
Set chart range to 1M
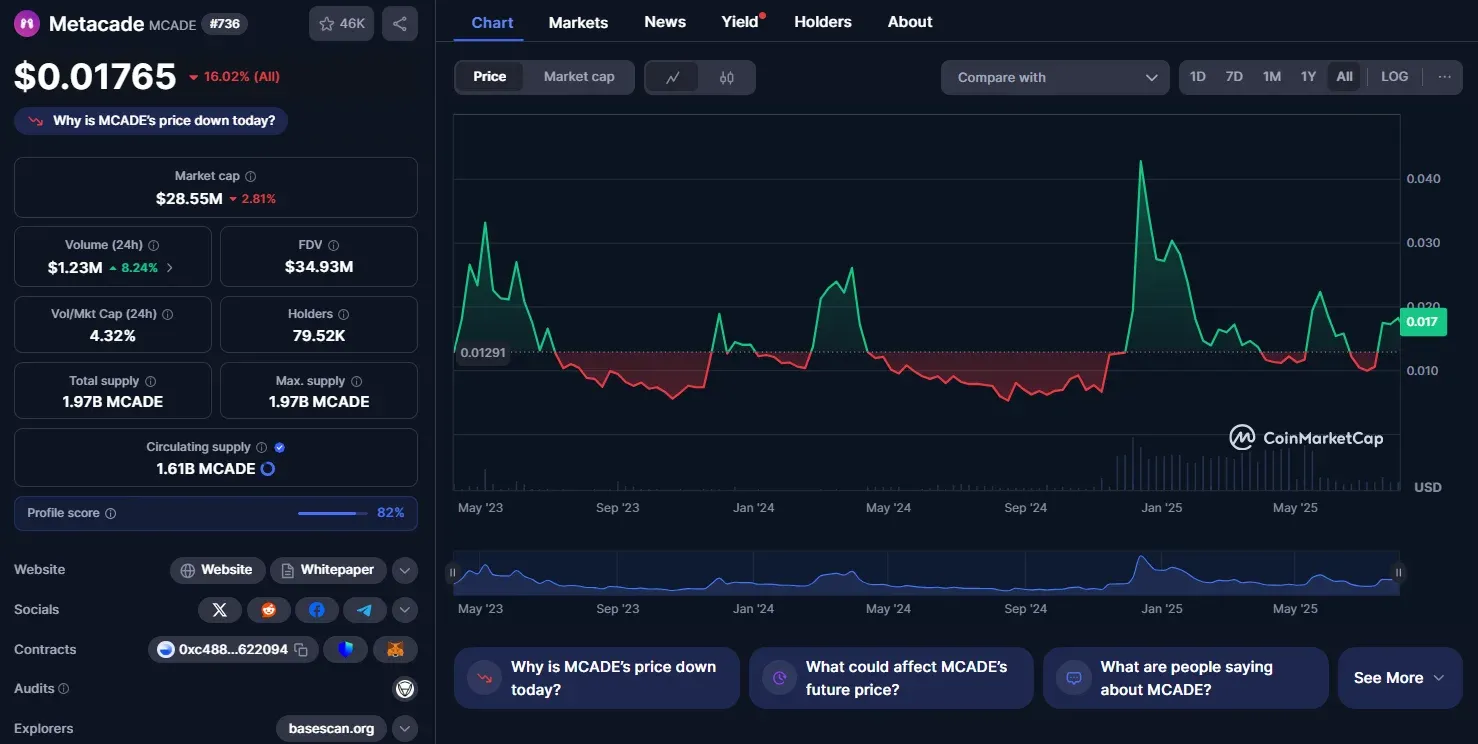tap(1272, 77)
